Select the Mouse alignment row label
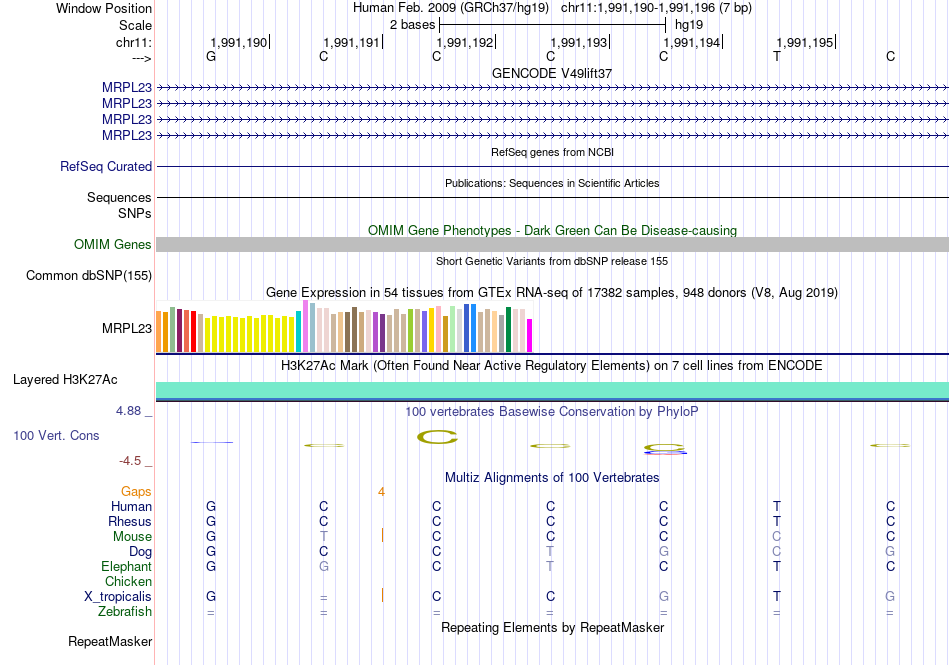950x665 pixels. (x=132, y=537)
